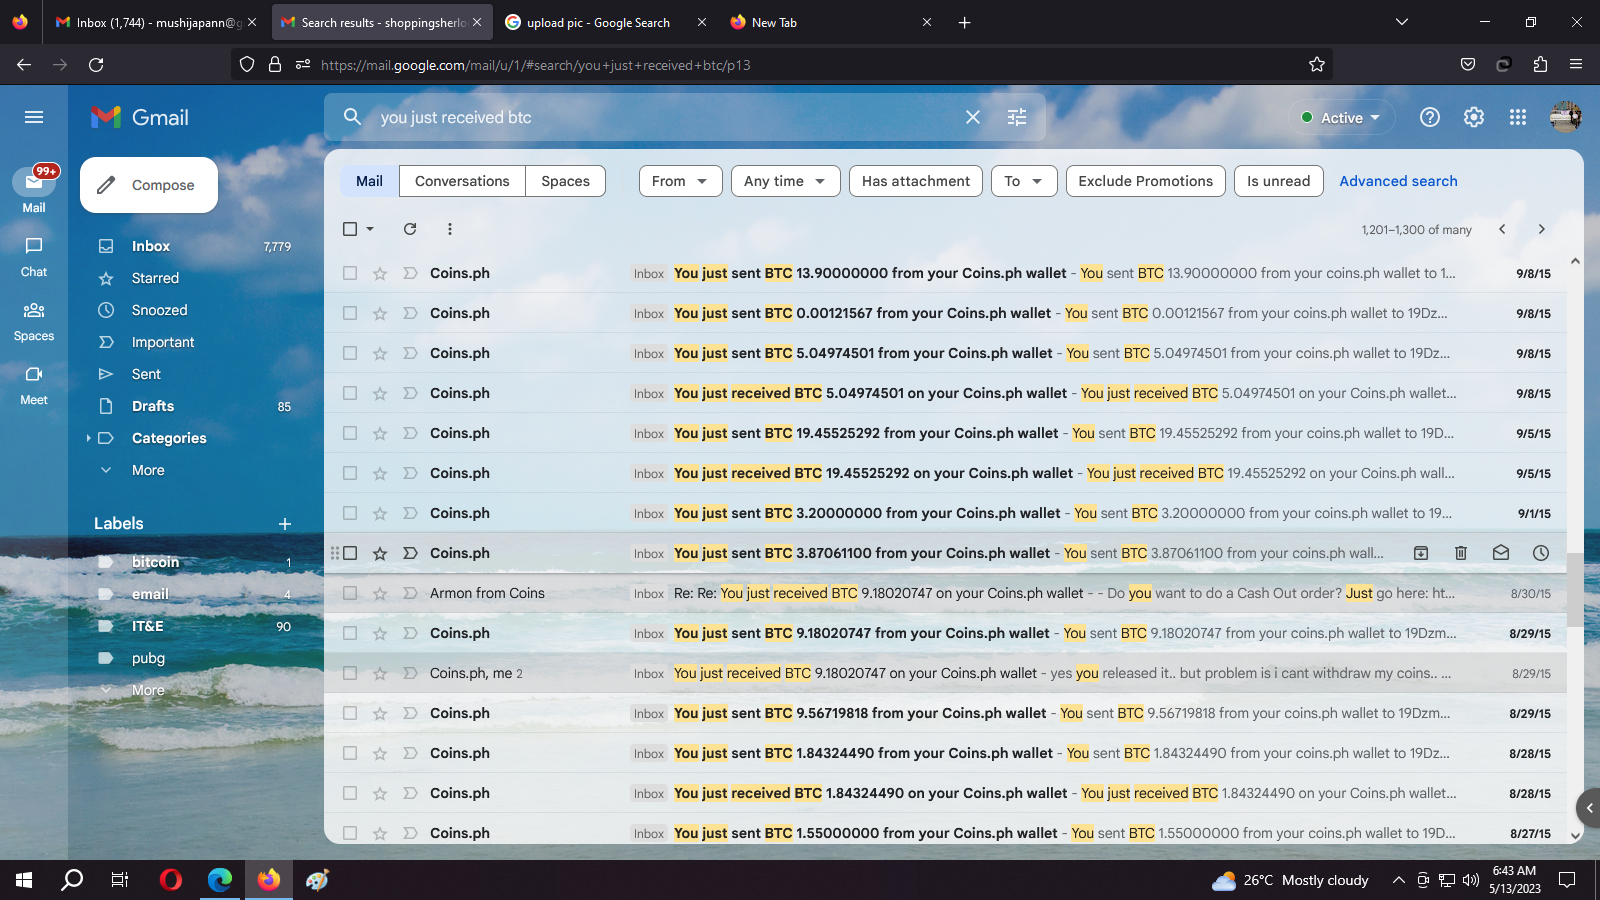Archive the BTC 3.87061100 sent email
Screen dimensions: 1600x900
coord(1421,553)
